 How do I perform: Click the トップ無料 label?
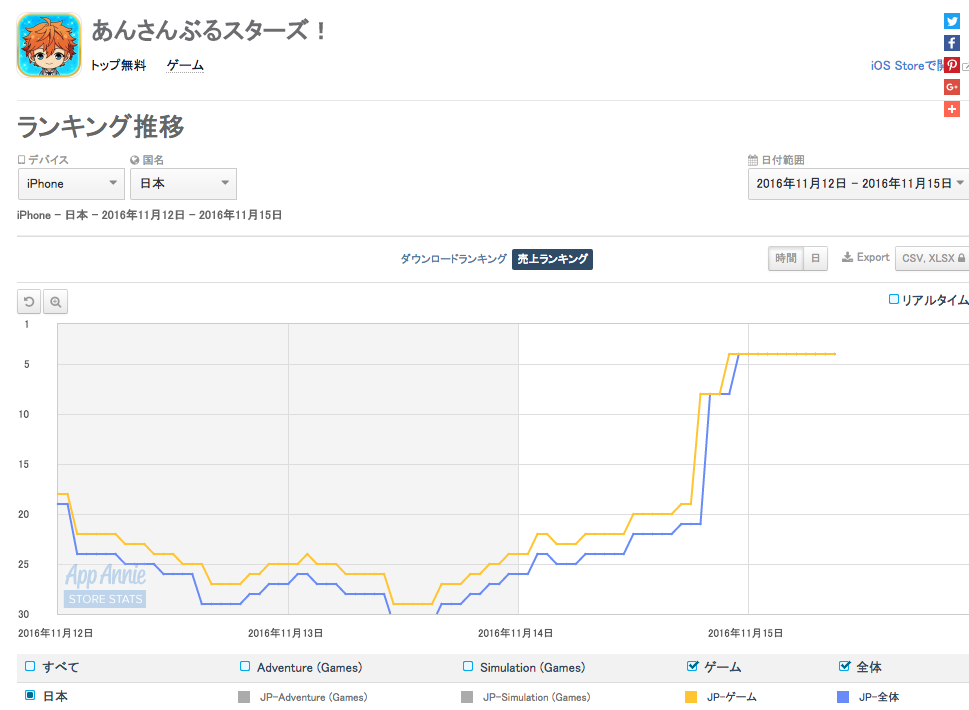coord(118,66)
